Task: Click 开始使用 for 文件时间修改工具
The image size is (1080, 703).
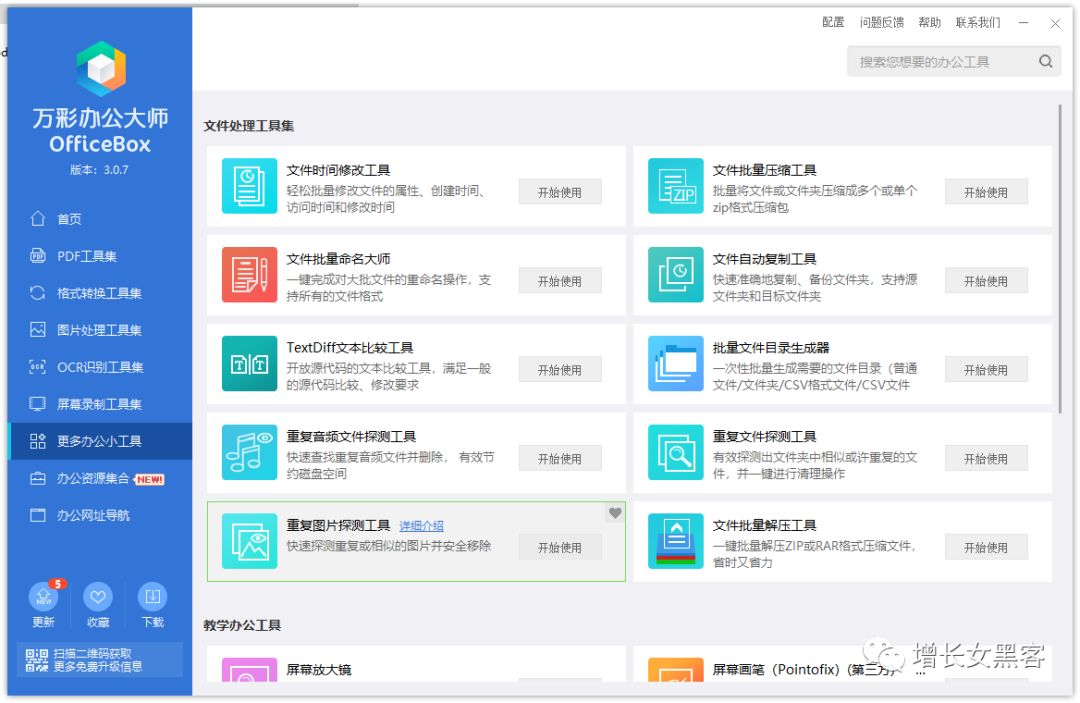Action: (x=560, y=192)
